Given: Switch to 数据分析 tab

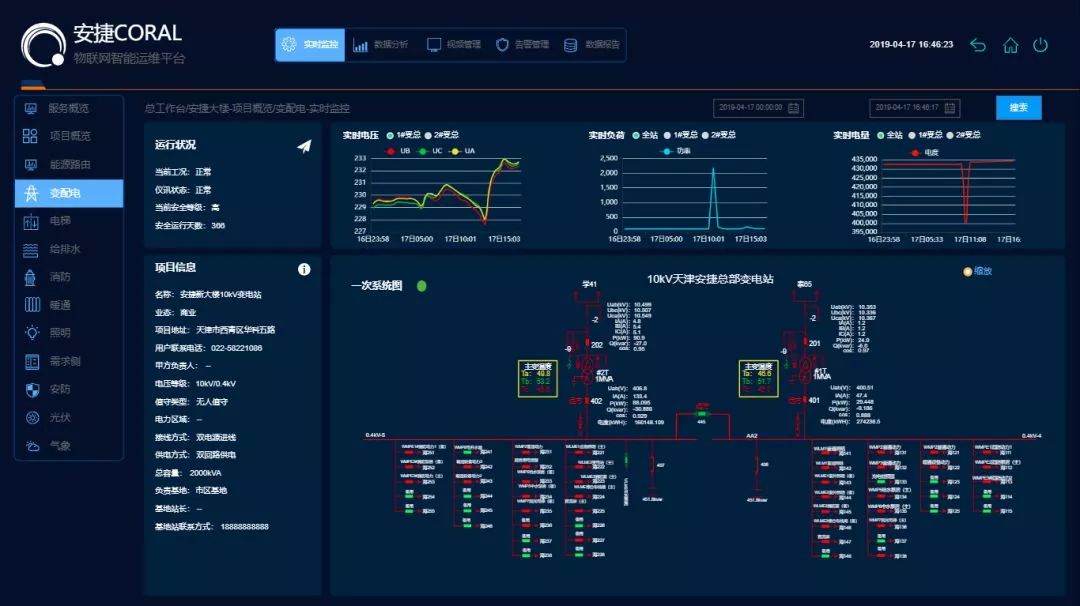Looking at the screenshot, I should (380, 45).
